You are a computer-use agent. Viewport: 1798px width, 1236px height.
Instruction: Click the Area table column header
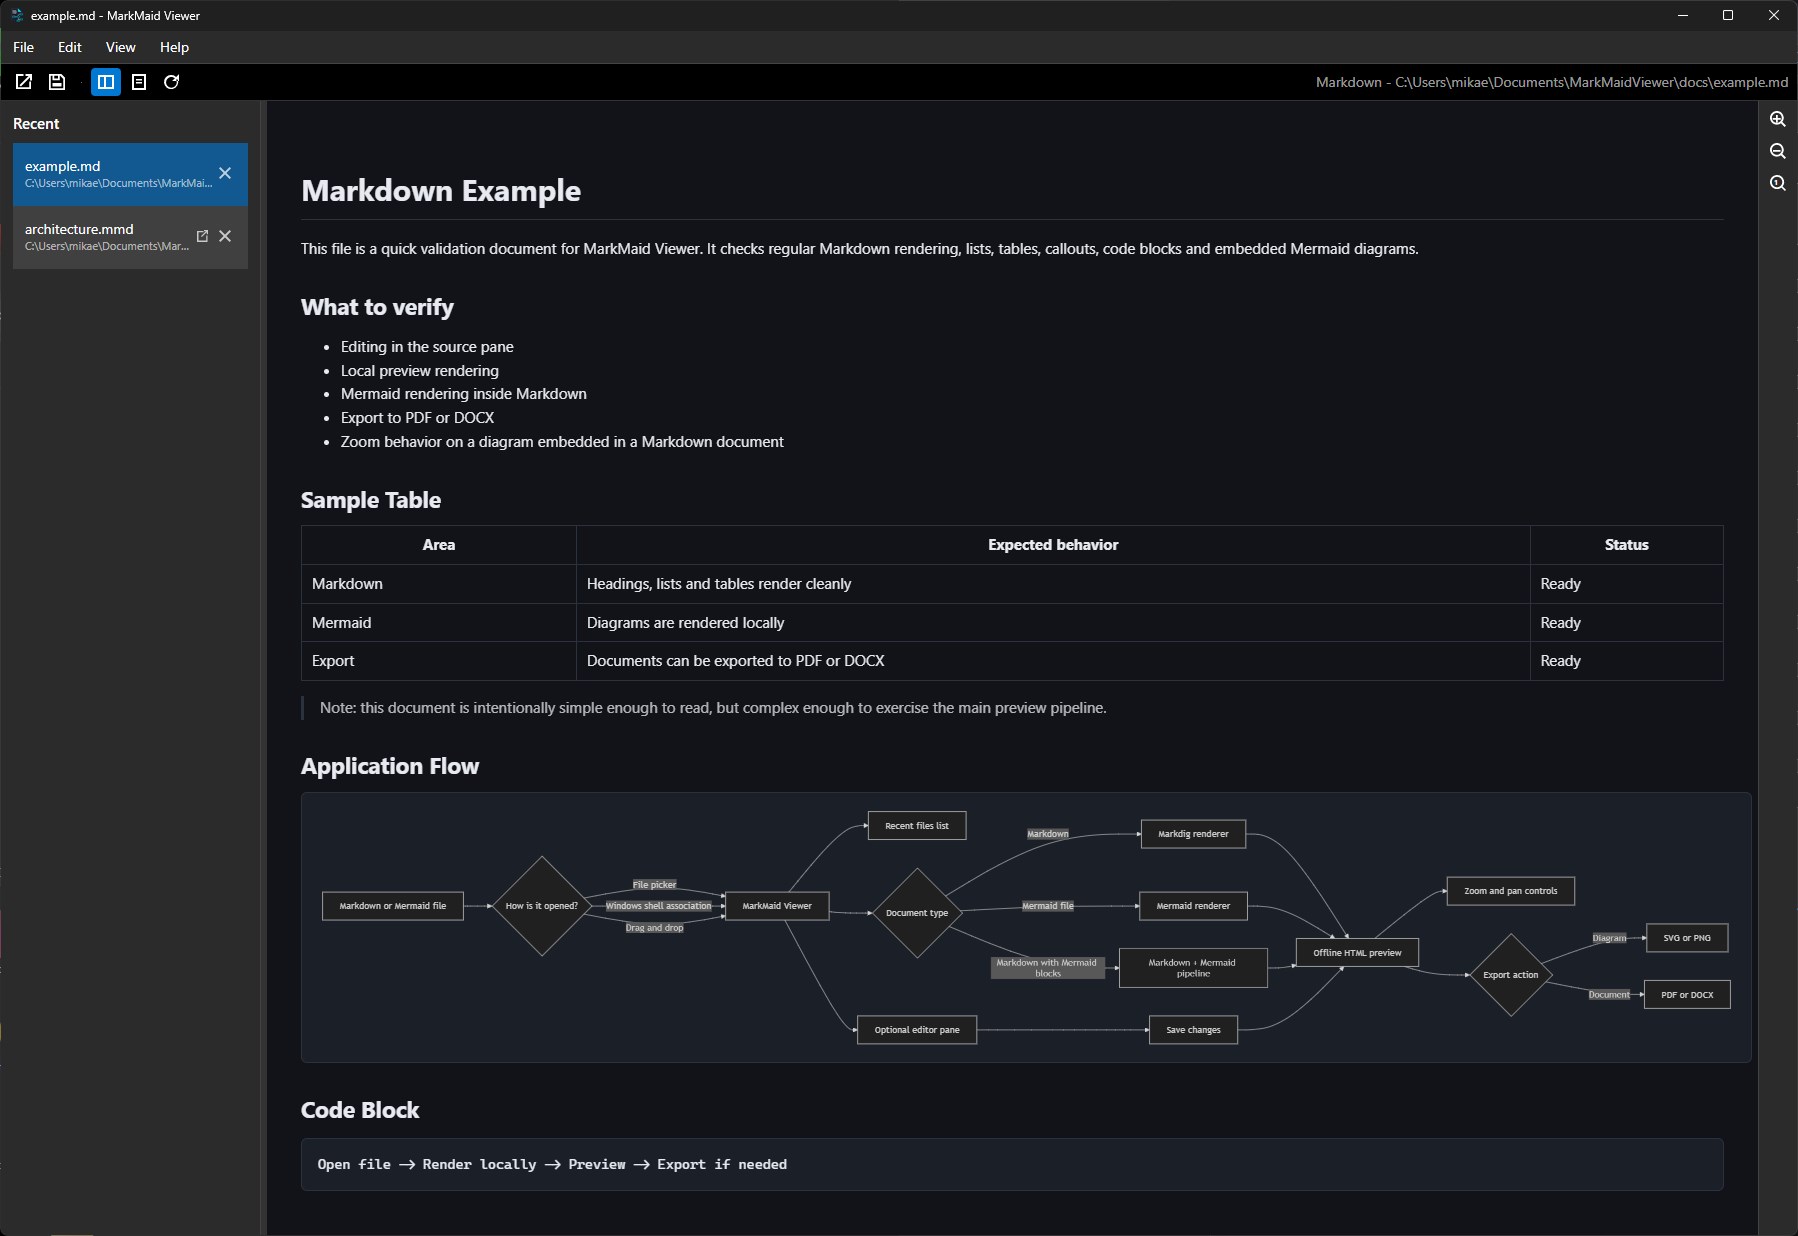tap(439, 545)
